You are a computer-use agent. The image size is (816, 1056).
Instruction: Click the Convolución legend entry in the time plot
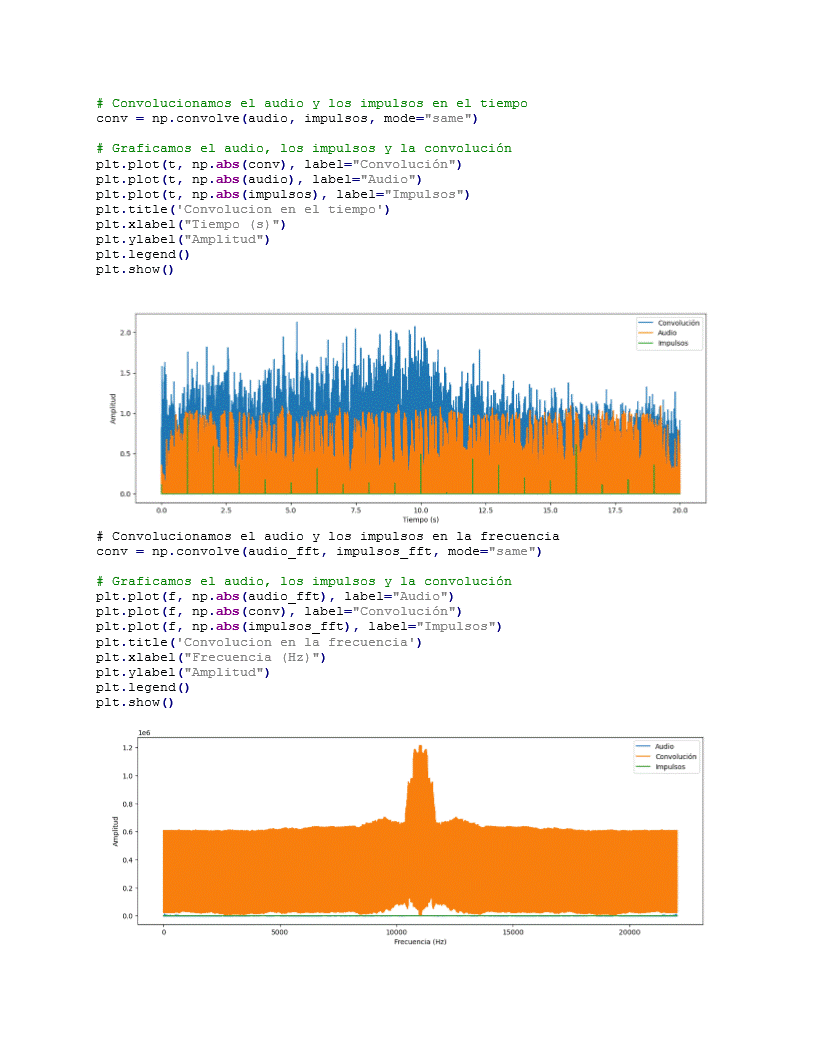[x=678, y=323]
